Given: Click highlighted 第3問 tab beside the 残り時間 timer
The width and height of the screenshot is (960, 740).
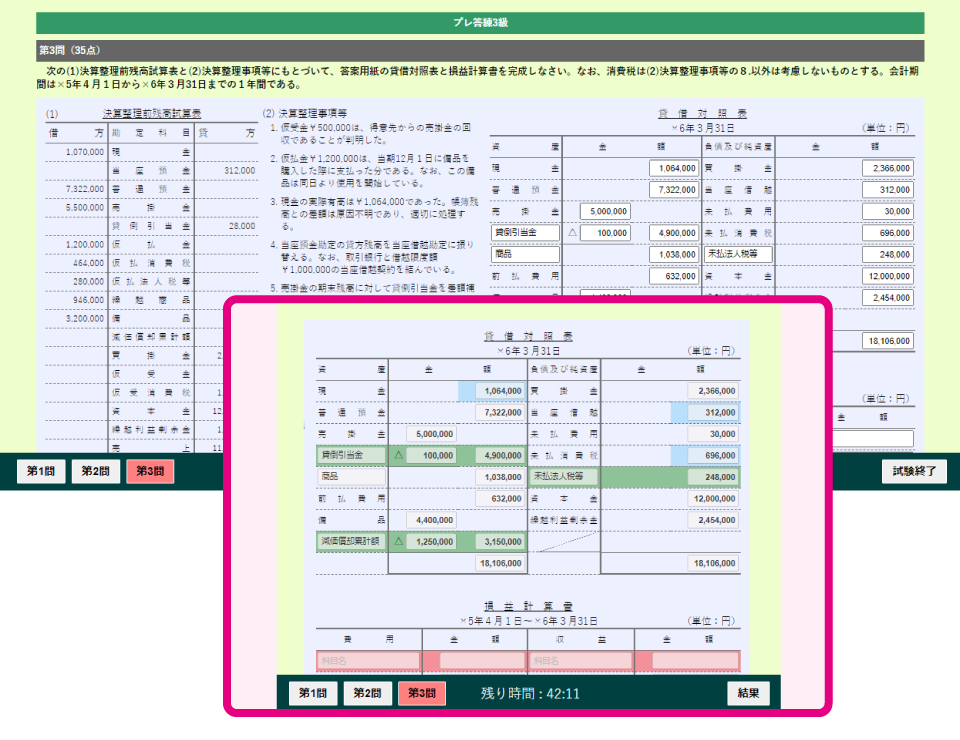Looking at the screenshot, I should [x=421, y=693].
